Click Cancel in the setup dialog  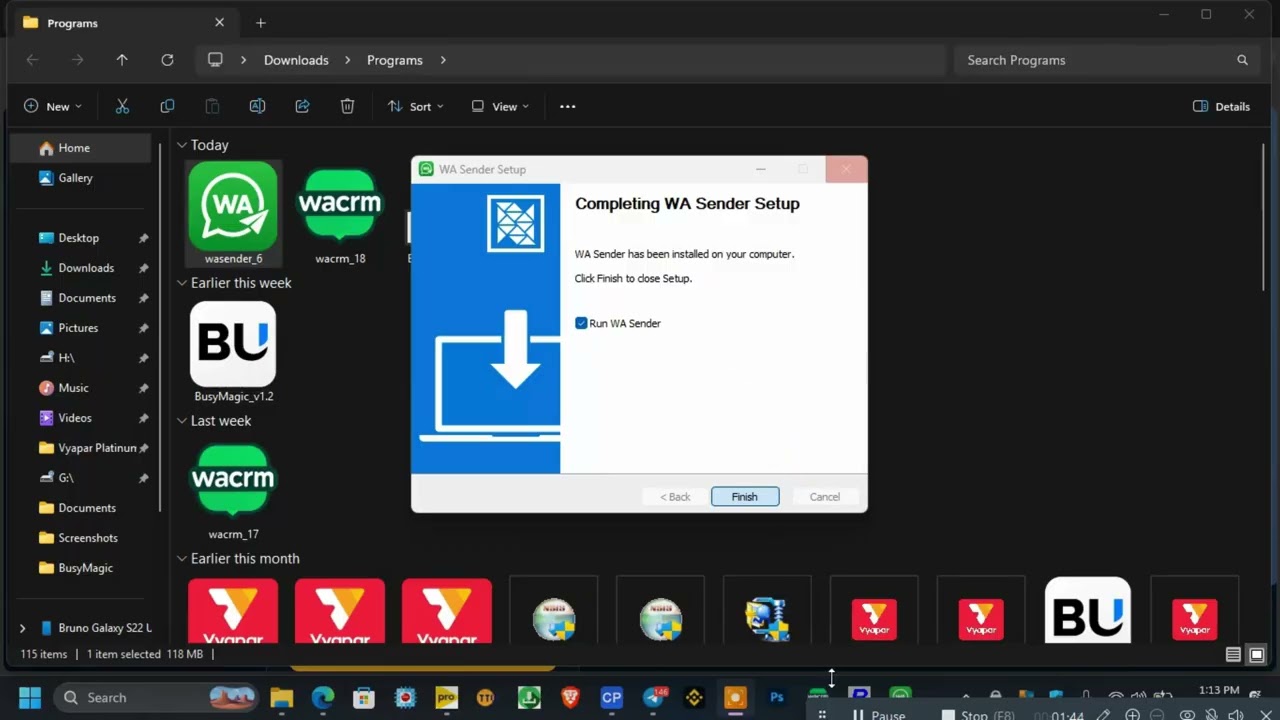click(824, 497)
